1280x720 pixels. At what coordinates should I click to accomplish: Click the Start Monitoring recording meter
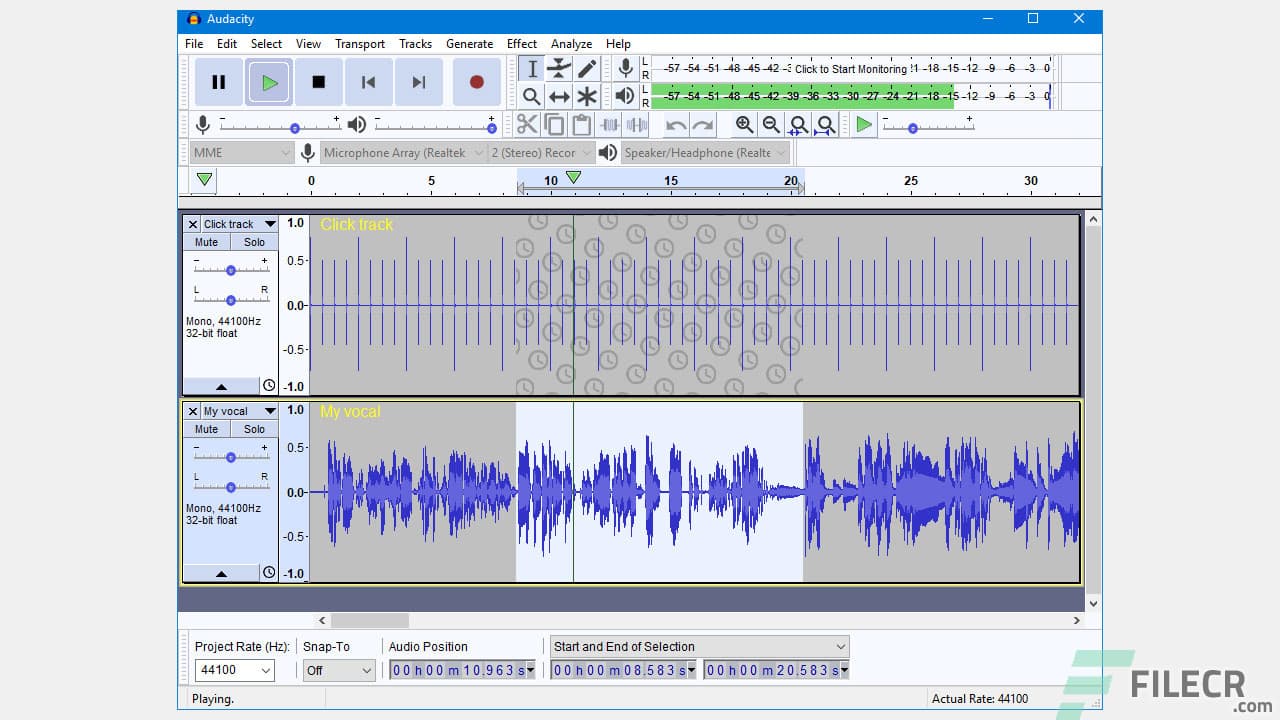(850, 68)
